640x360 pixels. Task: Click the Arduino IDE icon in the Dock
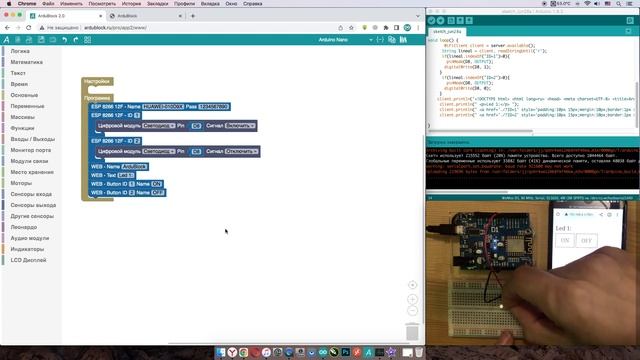point(322,352)
